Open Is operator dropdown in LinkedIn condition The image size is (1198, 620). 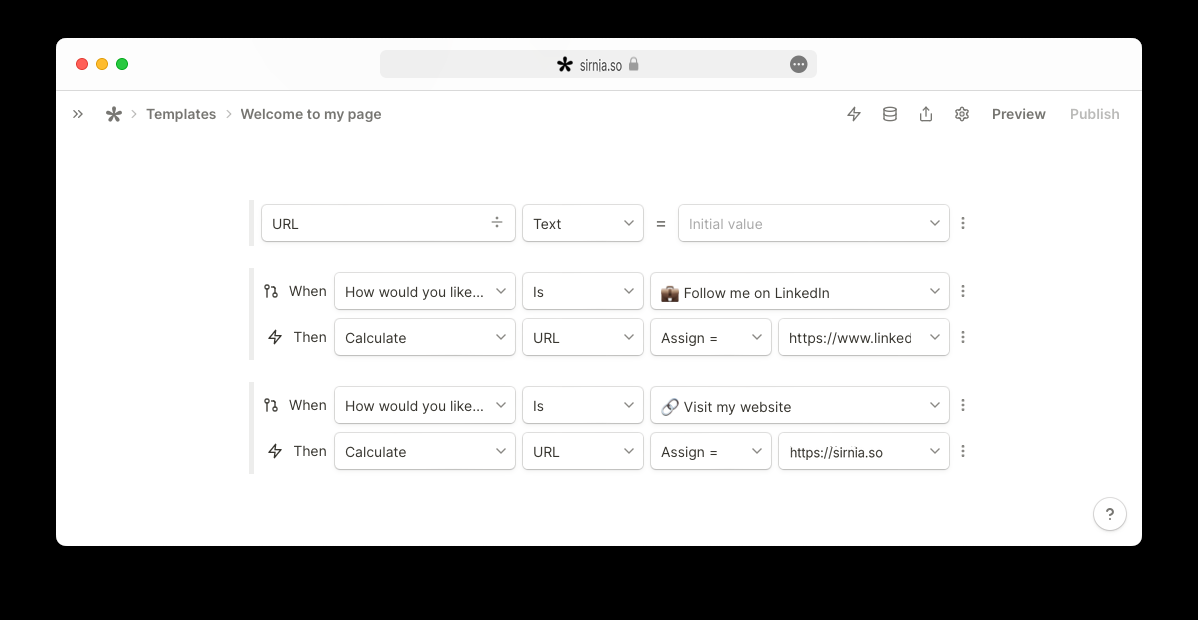[583, 291]
